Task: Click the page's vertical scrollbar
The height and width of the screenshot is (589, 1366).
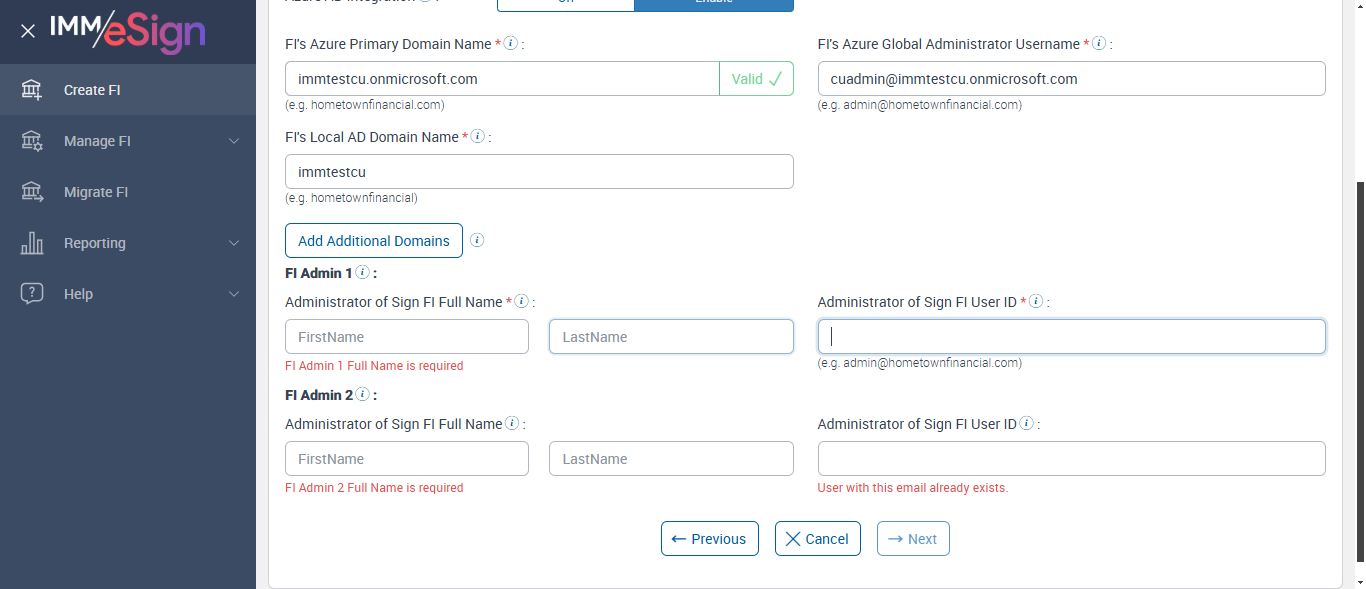Action: (1360, 380)
